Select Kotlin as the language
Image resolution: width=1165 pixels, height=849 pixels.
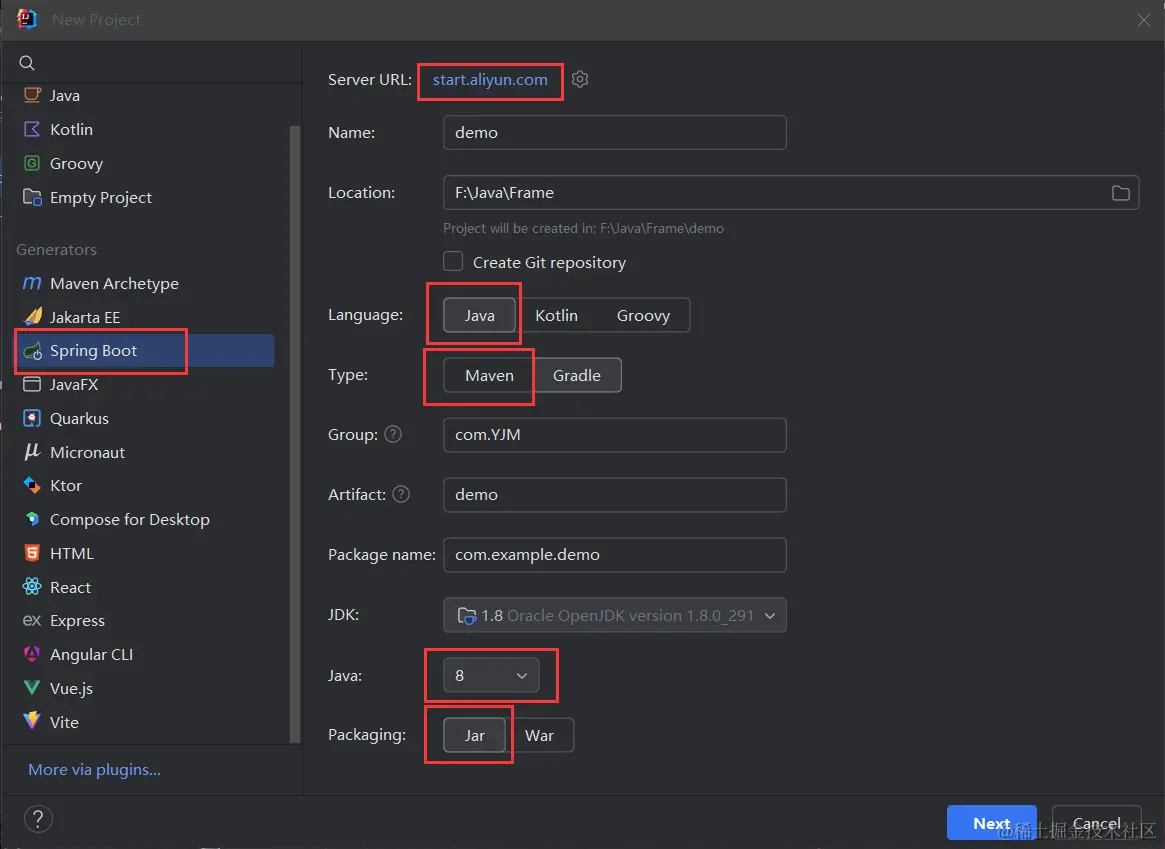pyautogui.click(x=556, y=315)
